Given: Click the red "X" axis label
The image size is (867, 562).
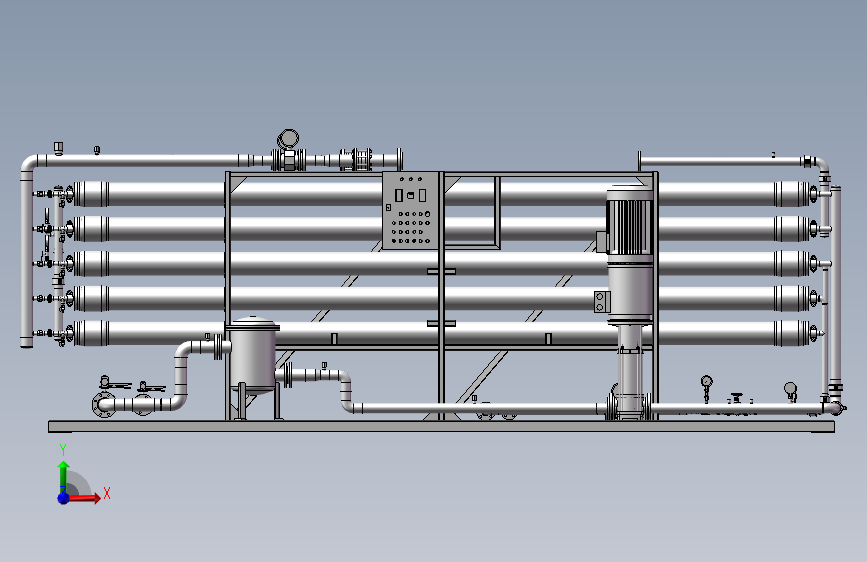Looking at the screenshot, I should click(x=107, y=493).
